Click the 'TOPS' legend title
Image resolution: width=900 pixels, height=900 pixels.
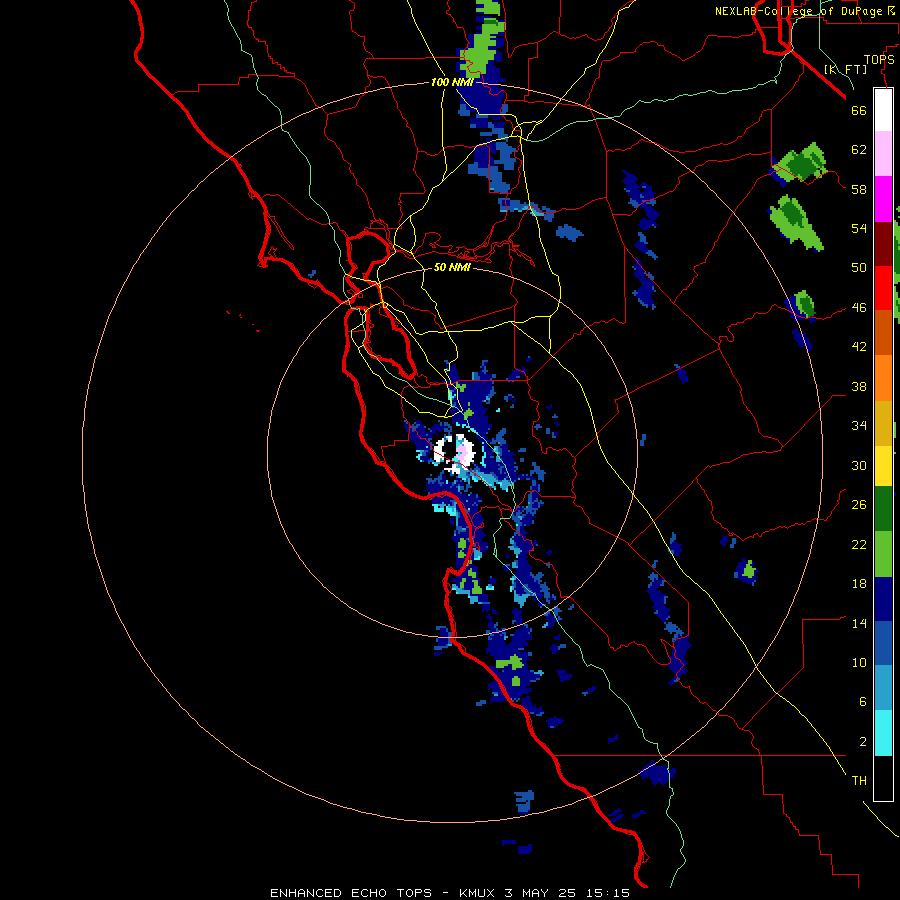pyautogui.click(x=879, y=60)
